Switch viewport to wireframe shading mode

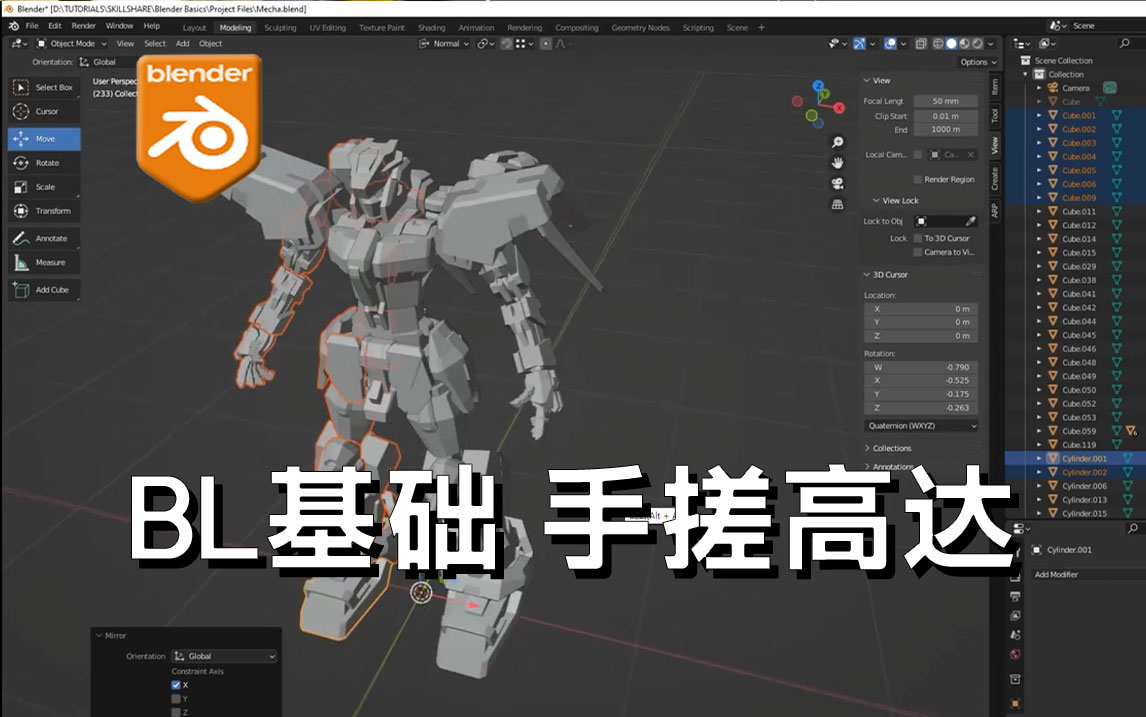click(x=937, y=44)
